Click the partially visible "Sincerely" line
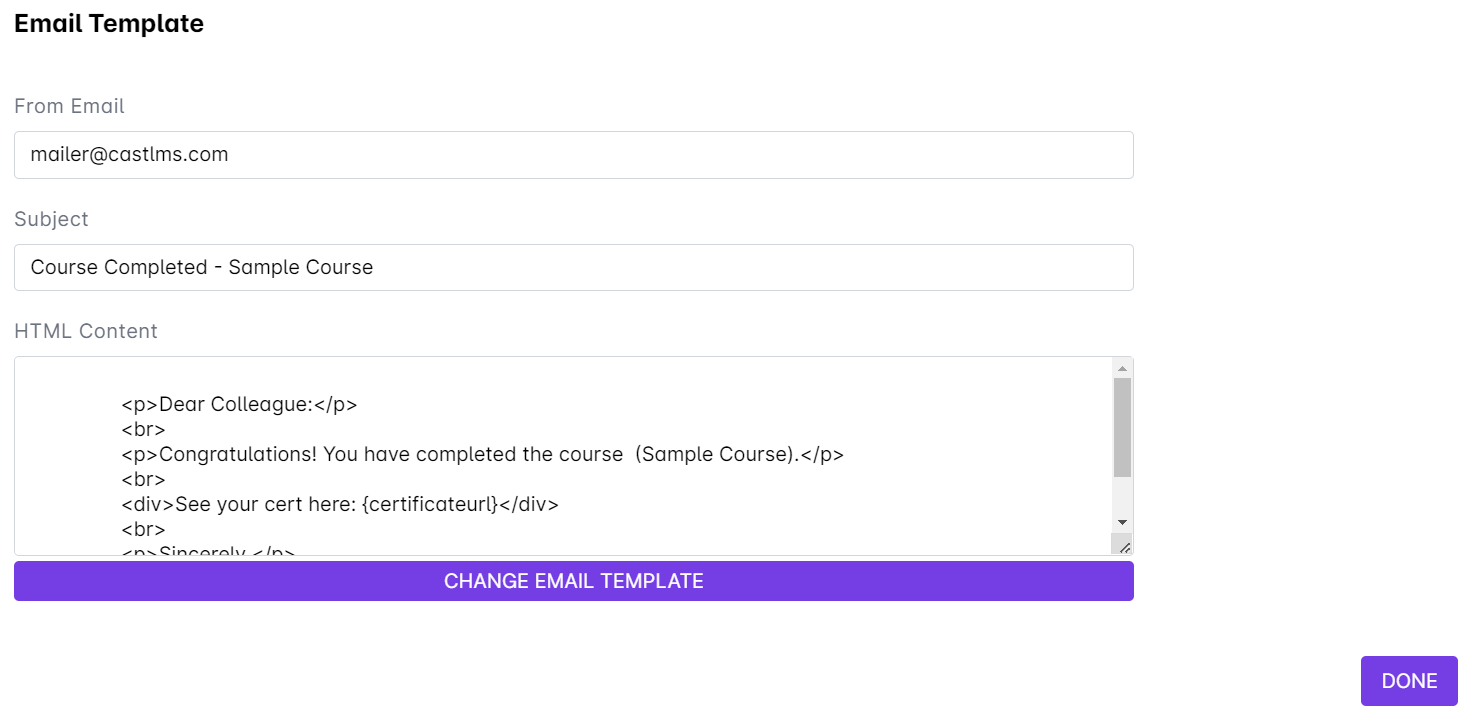The image size is (1472, 716). [x=210, y=550]
